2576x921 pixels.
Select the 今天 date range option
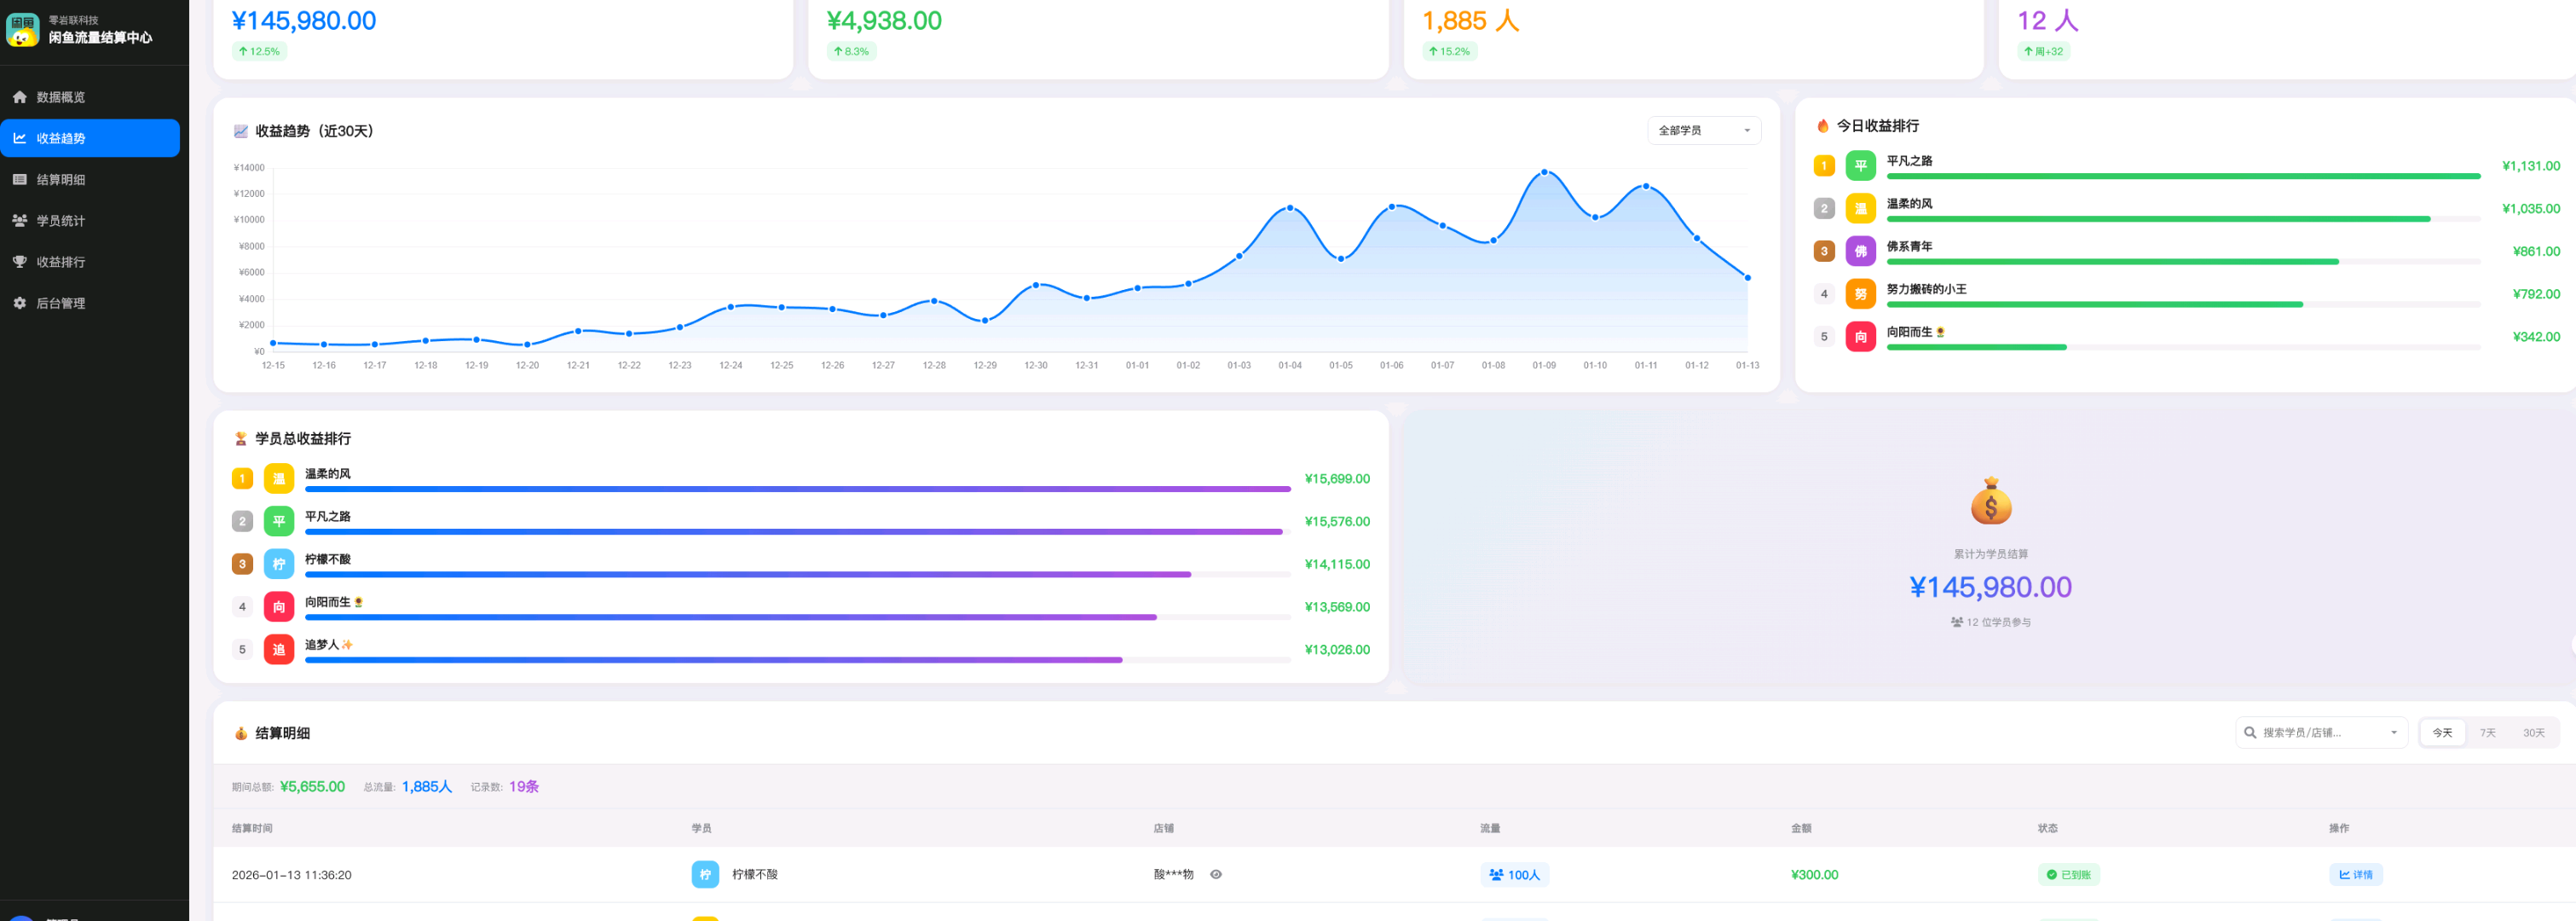click(2442, 733)
